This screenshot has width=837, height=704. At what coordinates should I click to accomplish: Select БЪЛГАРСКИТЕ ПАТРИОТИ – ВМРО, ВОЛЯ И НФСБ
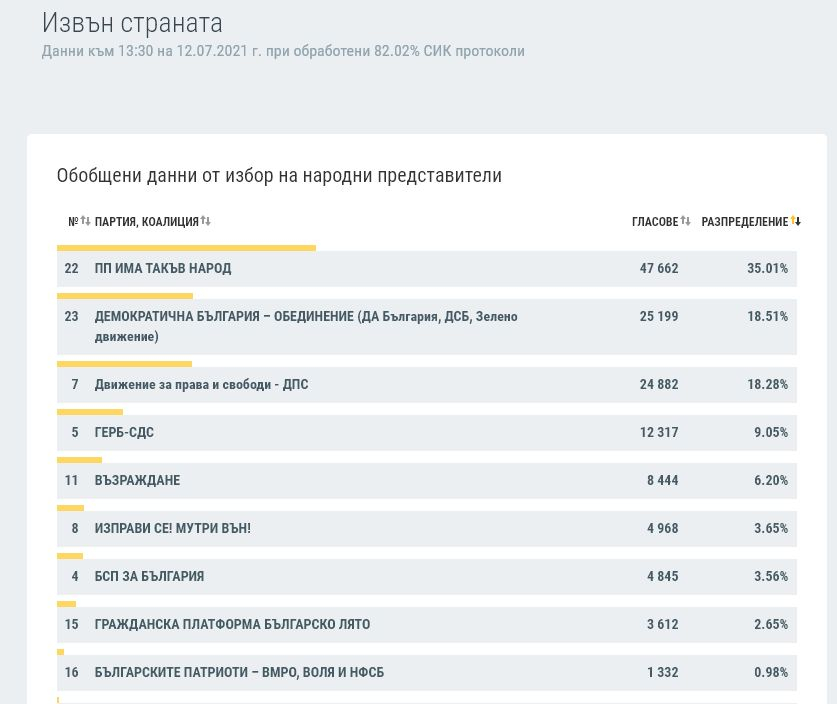[427, 673]
